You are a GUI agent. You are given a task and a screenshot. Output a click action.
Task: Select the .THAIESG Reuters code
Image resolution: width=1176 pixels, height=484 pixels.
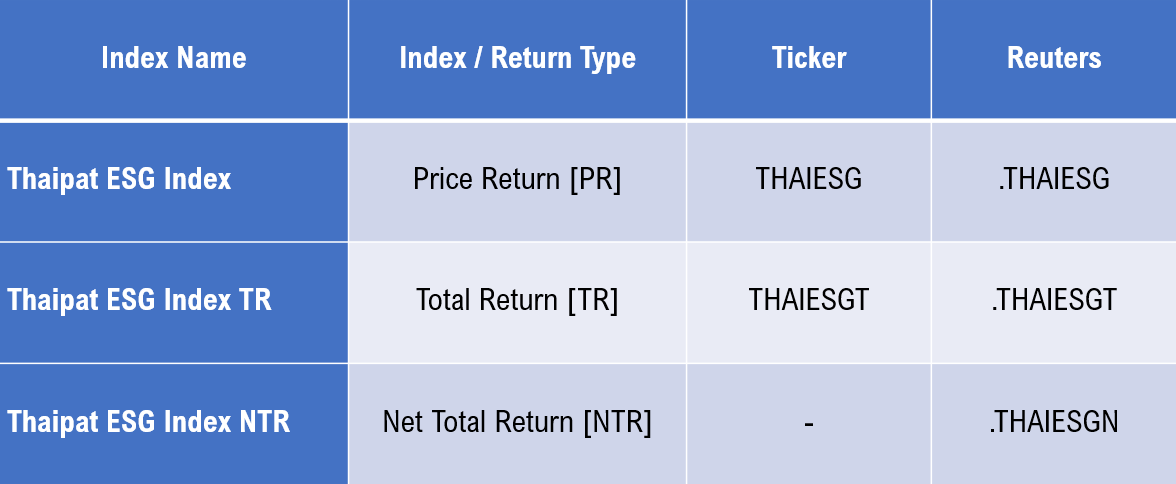tap(1054, 179)
